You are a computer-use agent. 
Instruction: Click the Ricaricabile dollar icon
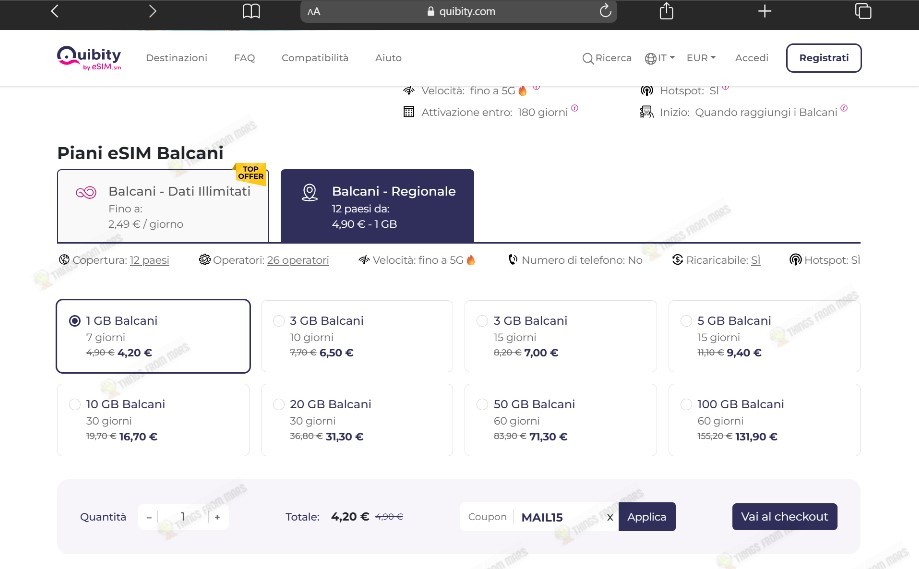coord(678,260)
